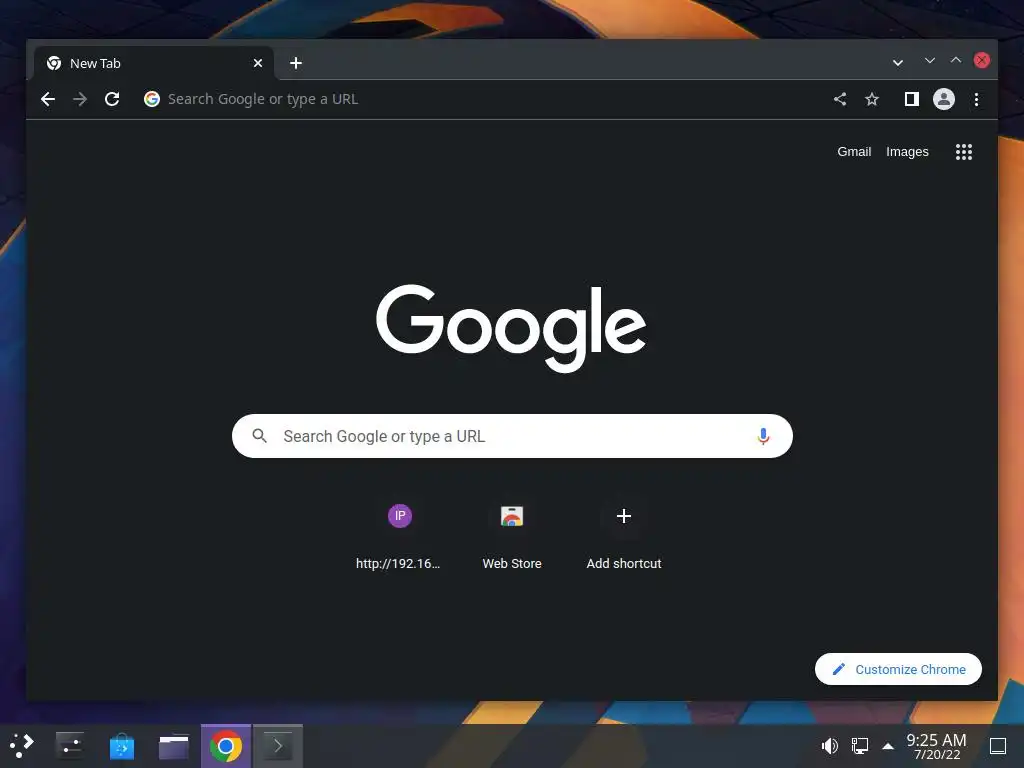This screenshot has height=768, width=1024.
Task: Close the New Tab tab
Action: pos(258,63)
